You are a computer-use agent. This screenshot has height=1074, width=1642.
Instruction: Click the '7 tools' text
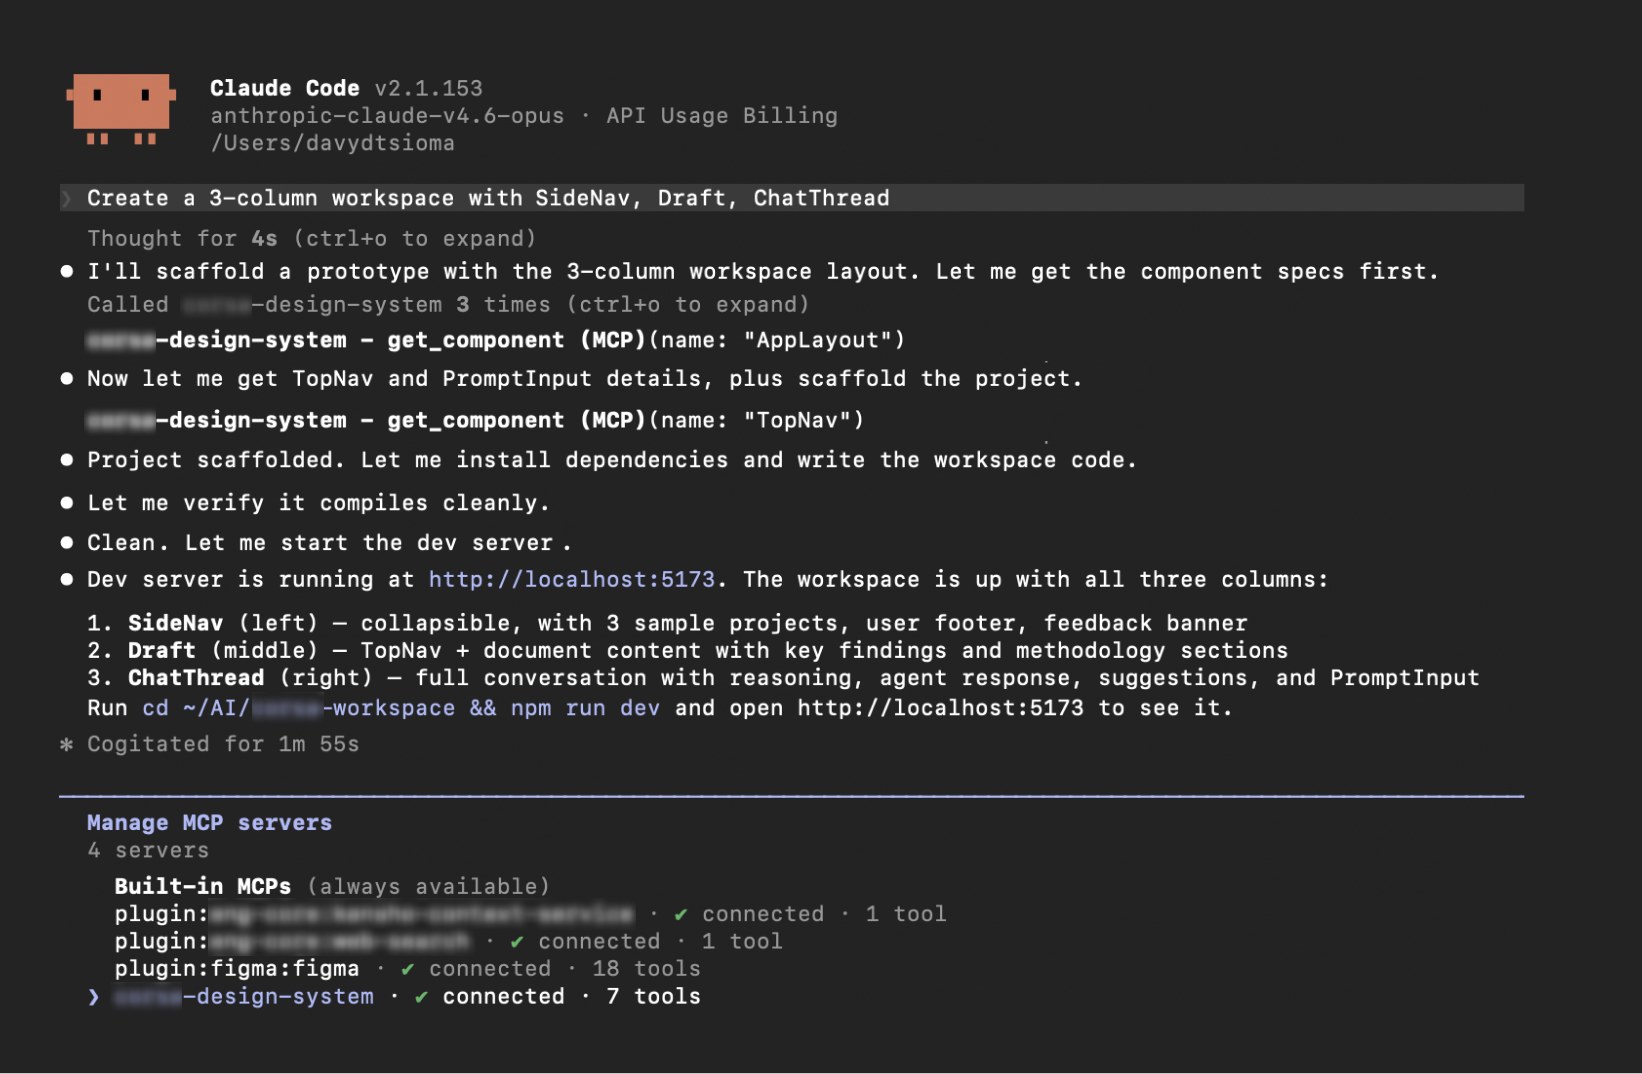(653, 997)
